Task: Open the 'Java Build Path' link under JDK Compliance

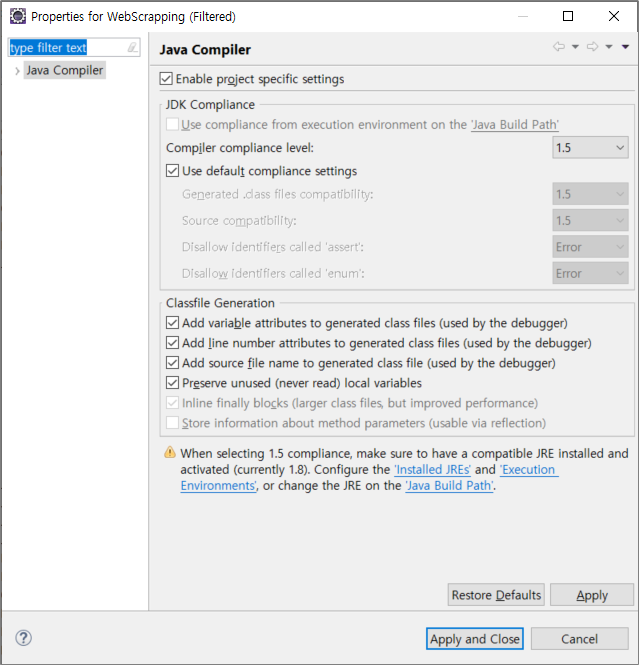Action: (515, 125)
